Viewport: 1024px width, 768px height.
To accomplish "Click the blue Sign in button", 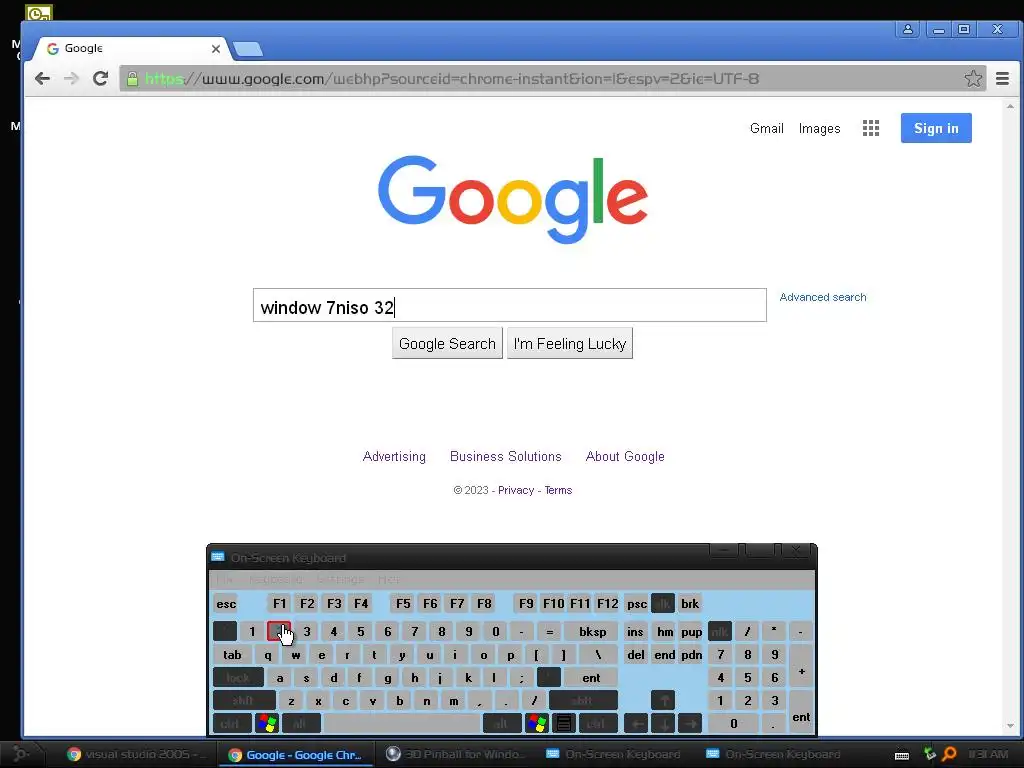I will 936,128.
